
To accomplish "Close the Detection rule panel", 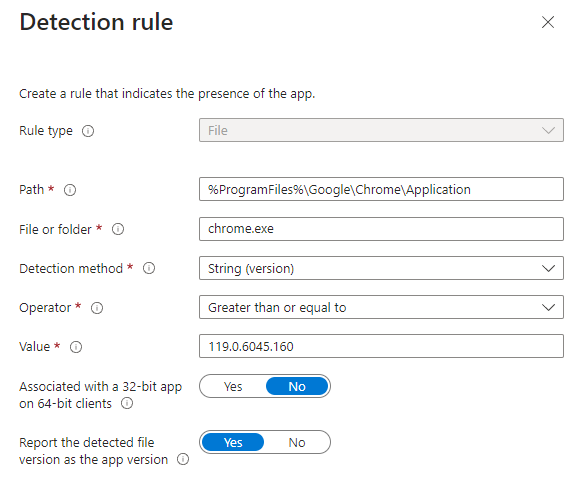I will [548, 22].
